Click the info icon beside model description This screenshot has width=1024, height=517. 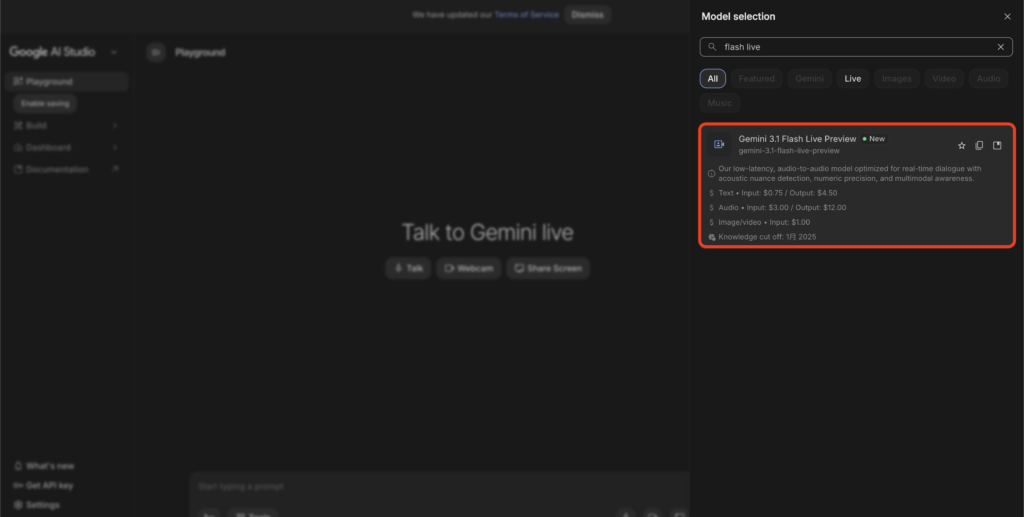pos(712,174)
